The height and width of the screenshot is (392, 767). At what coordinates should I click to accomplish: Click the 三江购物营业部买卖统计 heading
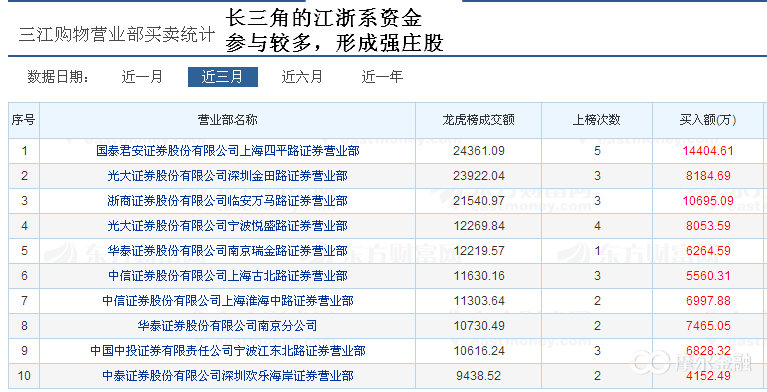pos(117,35)
